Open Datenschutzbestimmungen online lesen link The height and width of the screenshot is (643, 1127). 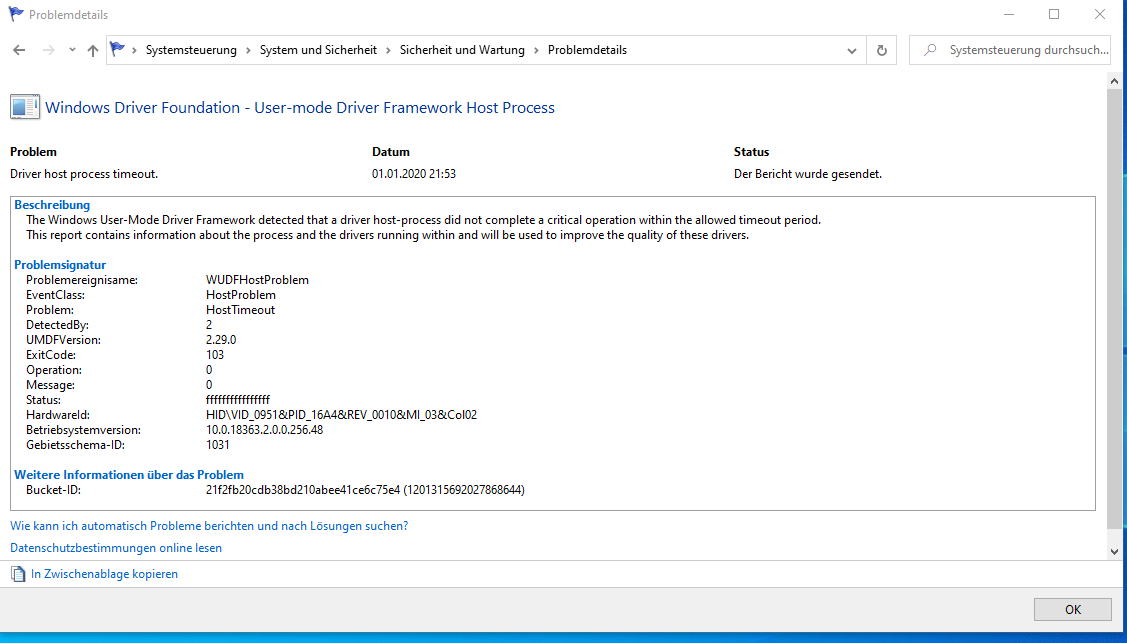(116, 547)
